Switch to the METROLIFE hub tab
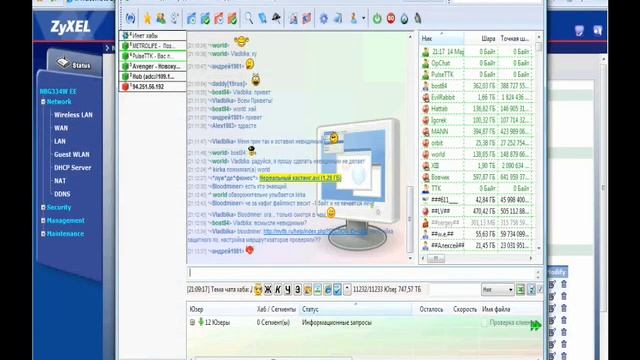The image size is (640, 360). pyautogui.click(x=152, y=46)
